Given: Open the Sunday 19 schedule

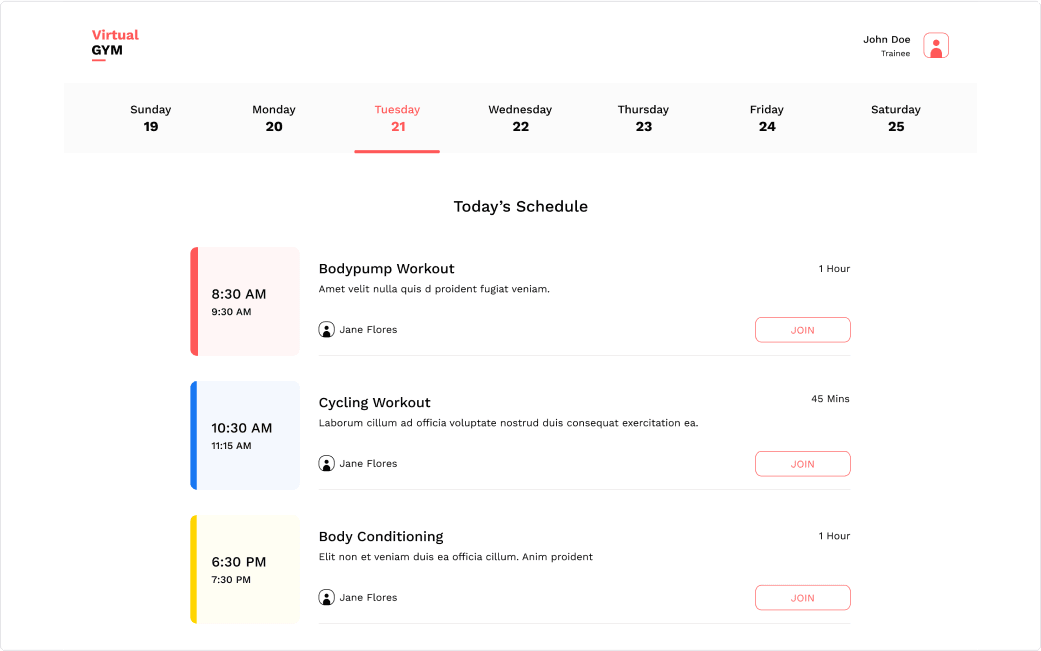Looking at the screenshot, I should (x=150, y=118).
